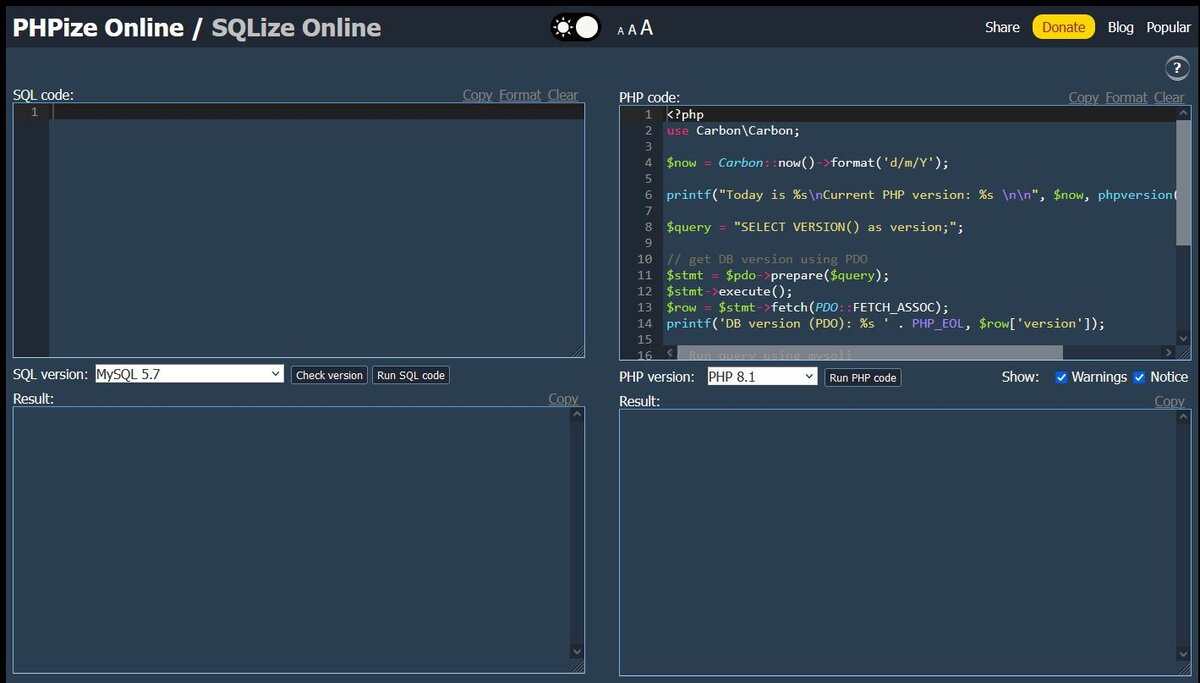
Task: Click the down arrow in PHP Result scrollbar
Action: (x=1184, y=654)
